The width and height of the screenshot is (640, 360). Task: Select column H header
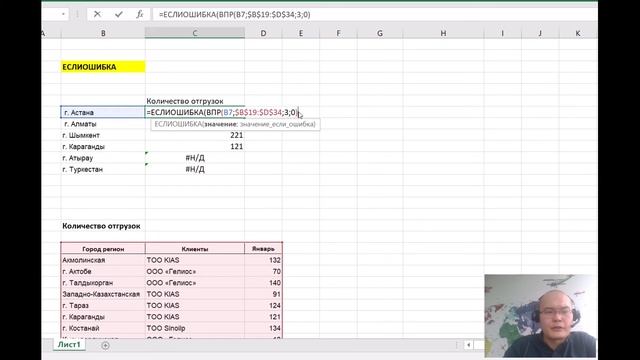point(443,33)
